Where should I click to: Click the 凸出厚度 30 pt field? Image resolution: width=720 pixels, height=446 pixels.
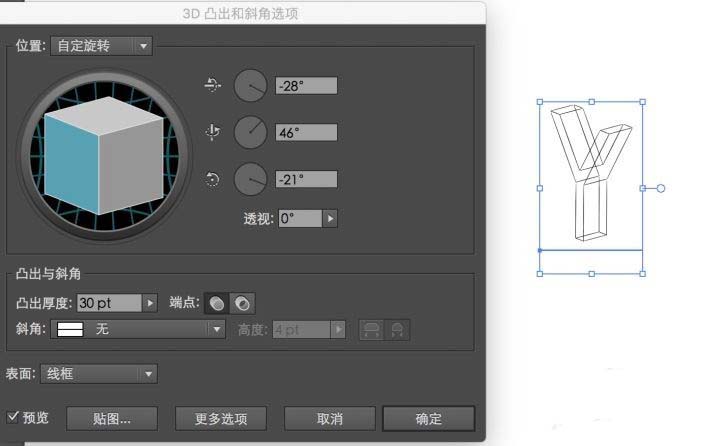click(x=109, y=303)
